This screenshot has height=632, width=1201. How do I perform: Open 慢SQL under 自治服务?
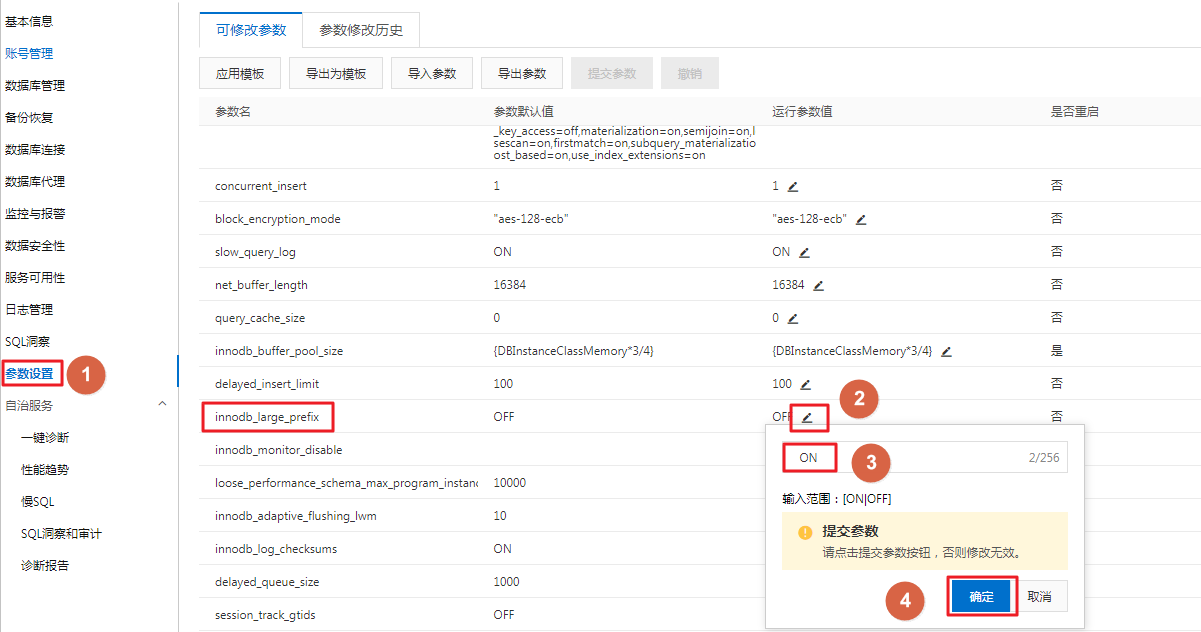[37, 501]
